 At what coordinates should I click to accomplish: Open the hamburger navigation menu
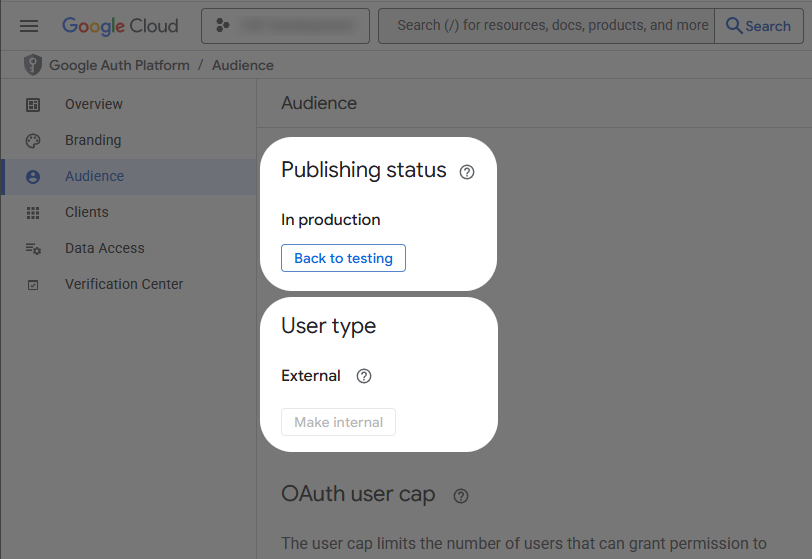click(29, 25)
